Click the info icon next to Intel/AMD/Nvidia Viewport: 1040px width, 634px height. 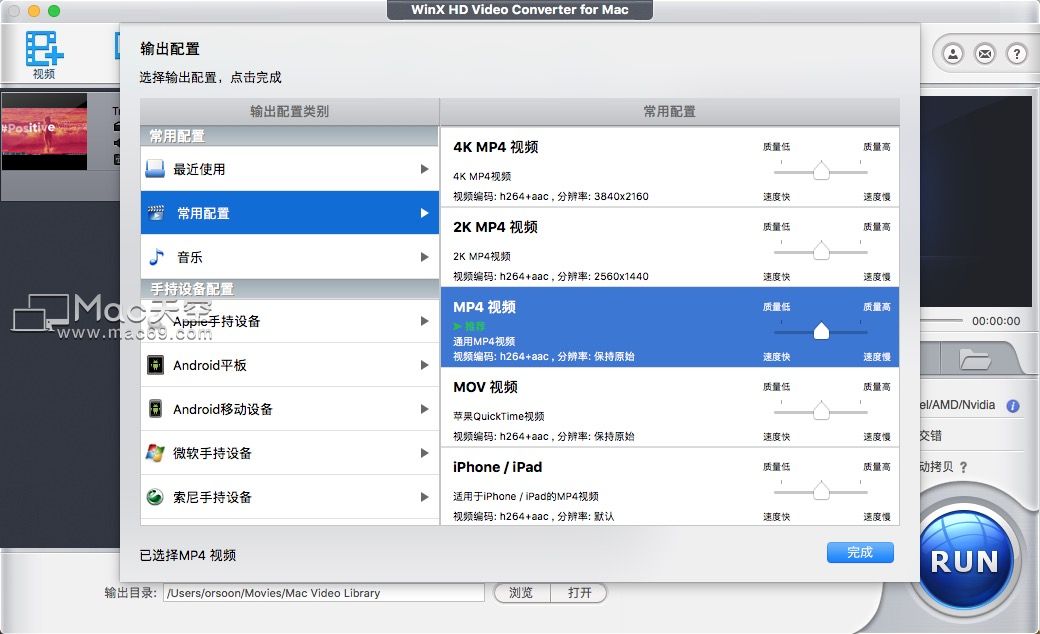coord(1011,407)
